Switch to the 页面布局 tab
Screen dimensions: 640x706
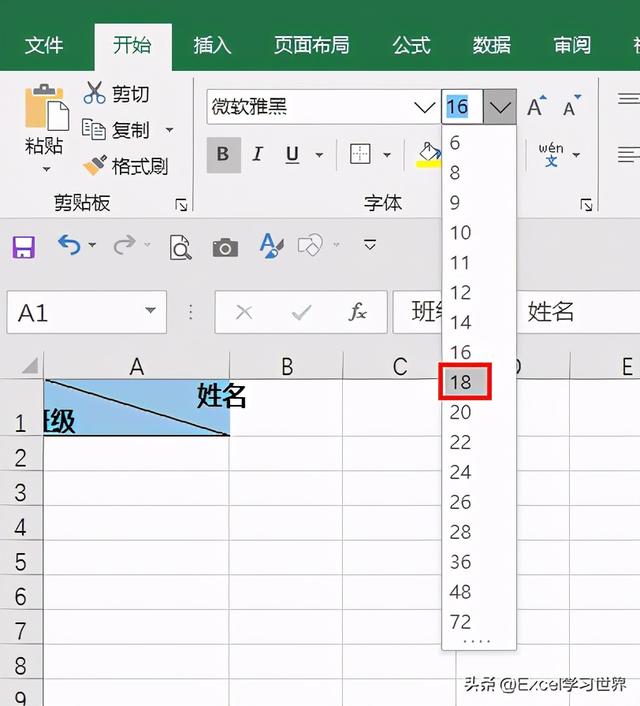[x=312, y=45]
